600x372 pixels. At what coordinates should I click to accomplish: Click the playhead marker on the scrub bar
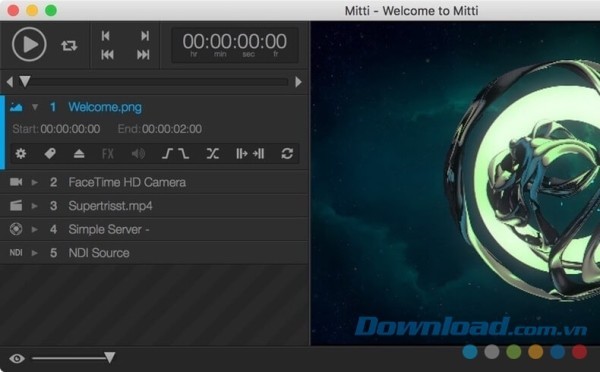25,81
